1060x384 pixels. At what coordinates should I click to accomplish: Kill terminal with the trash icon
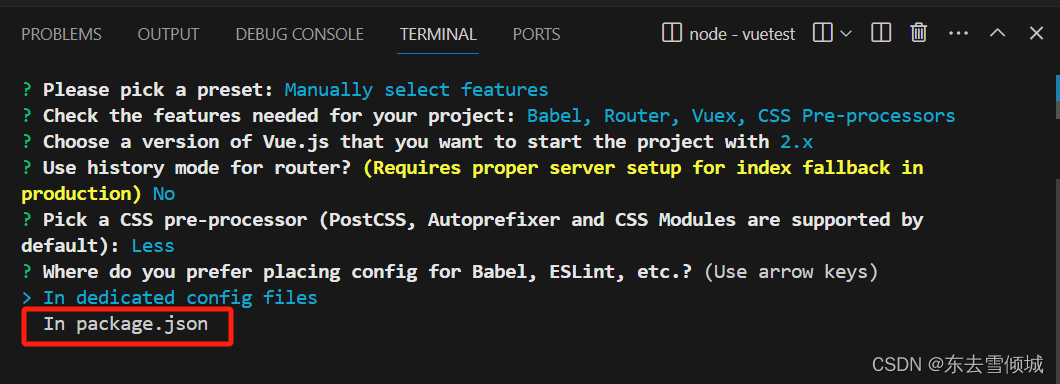918,32
